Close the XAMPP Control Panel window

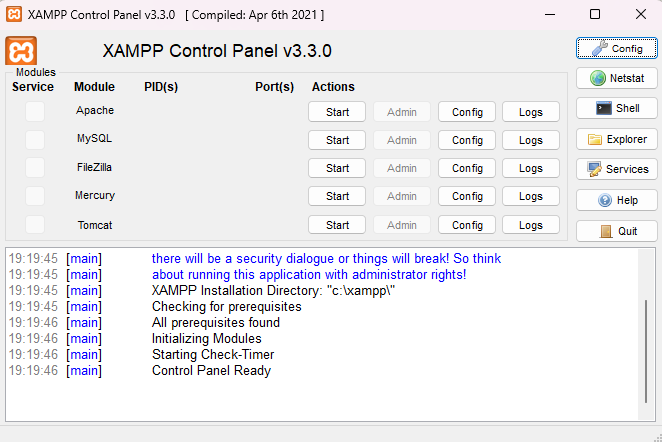(640, 14)
